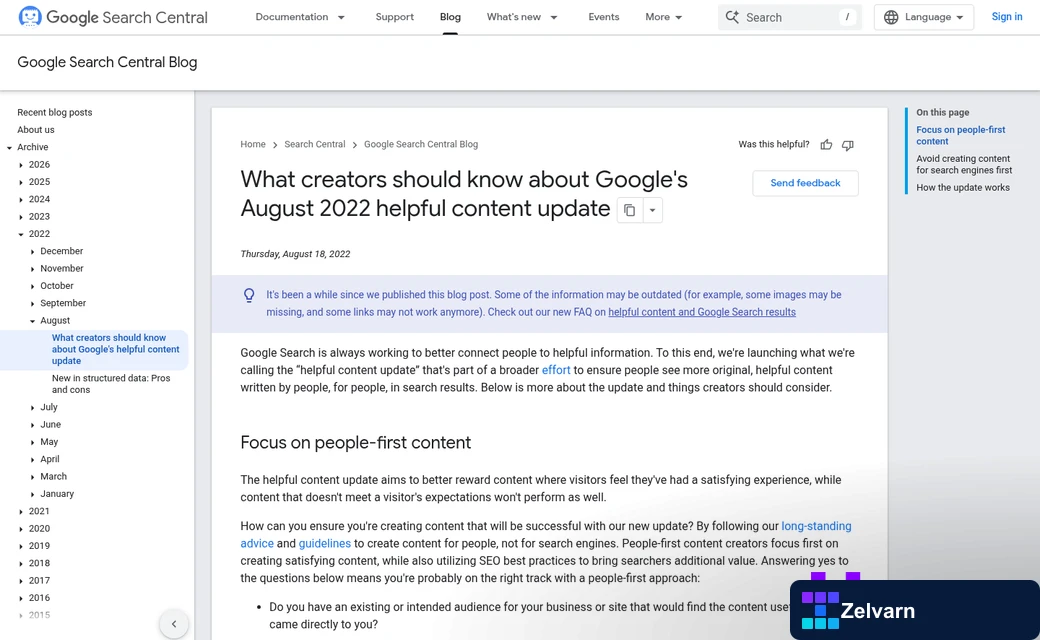Click the lightbulb notice icon
Viewport: 1040px width, 640px height.
[x=249, y=295]
